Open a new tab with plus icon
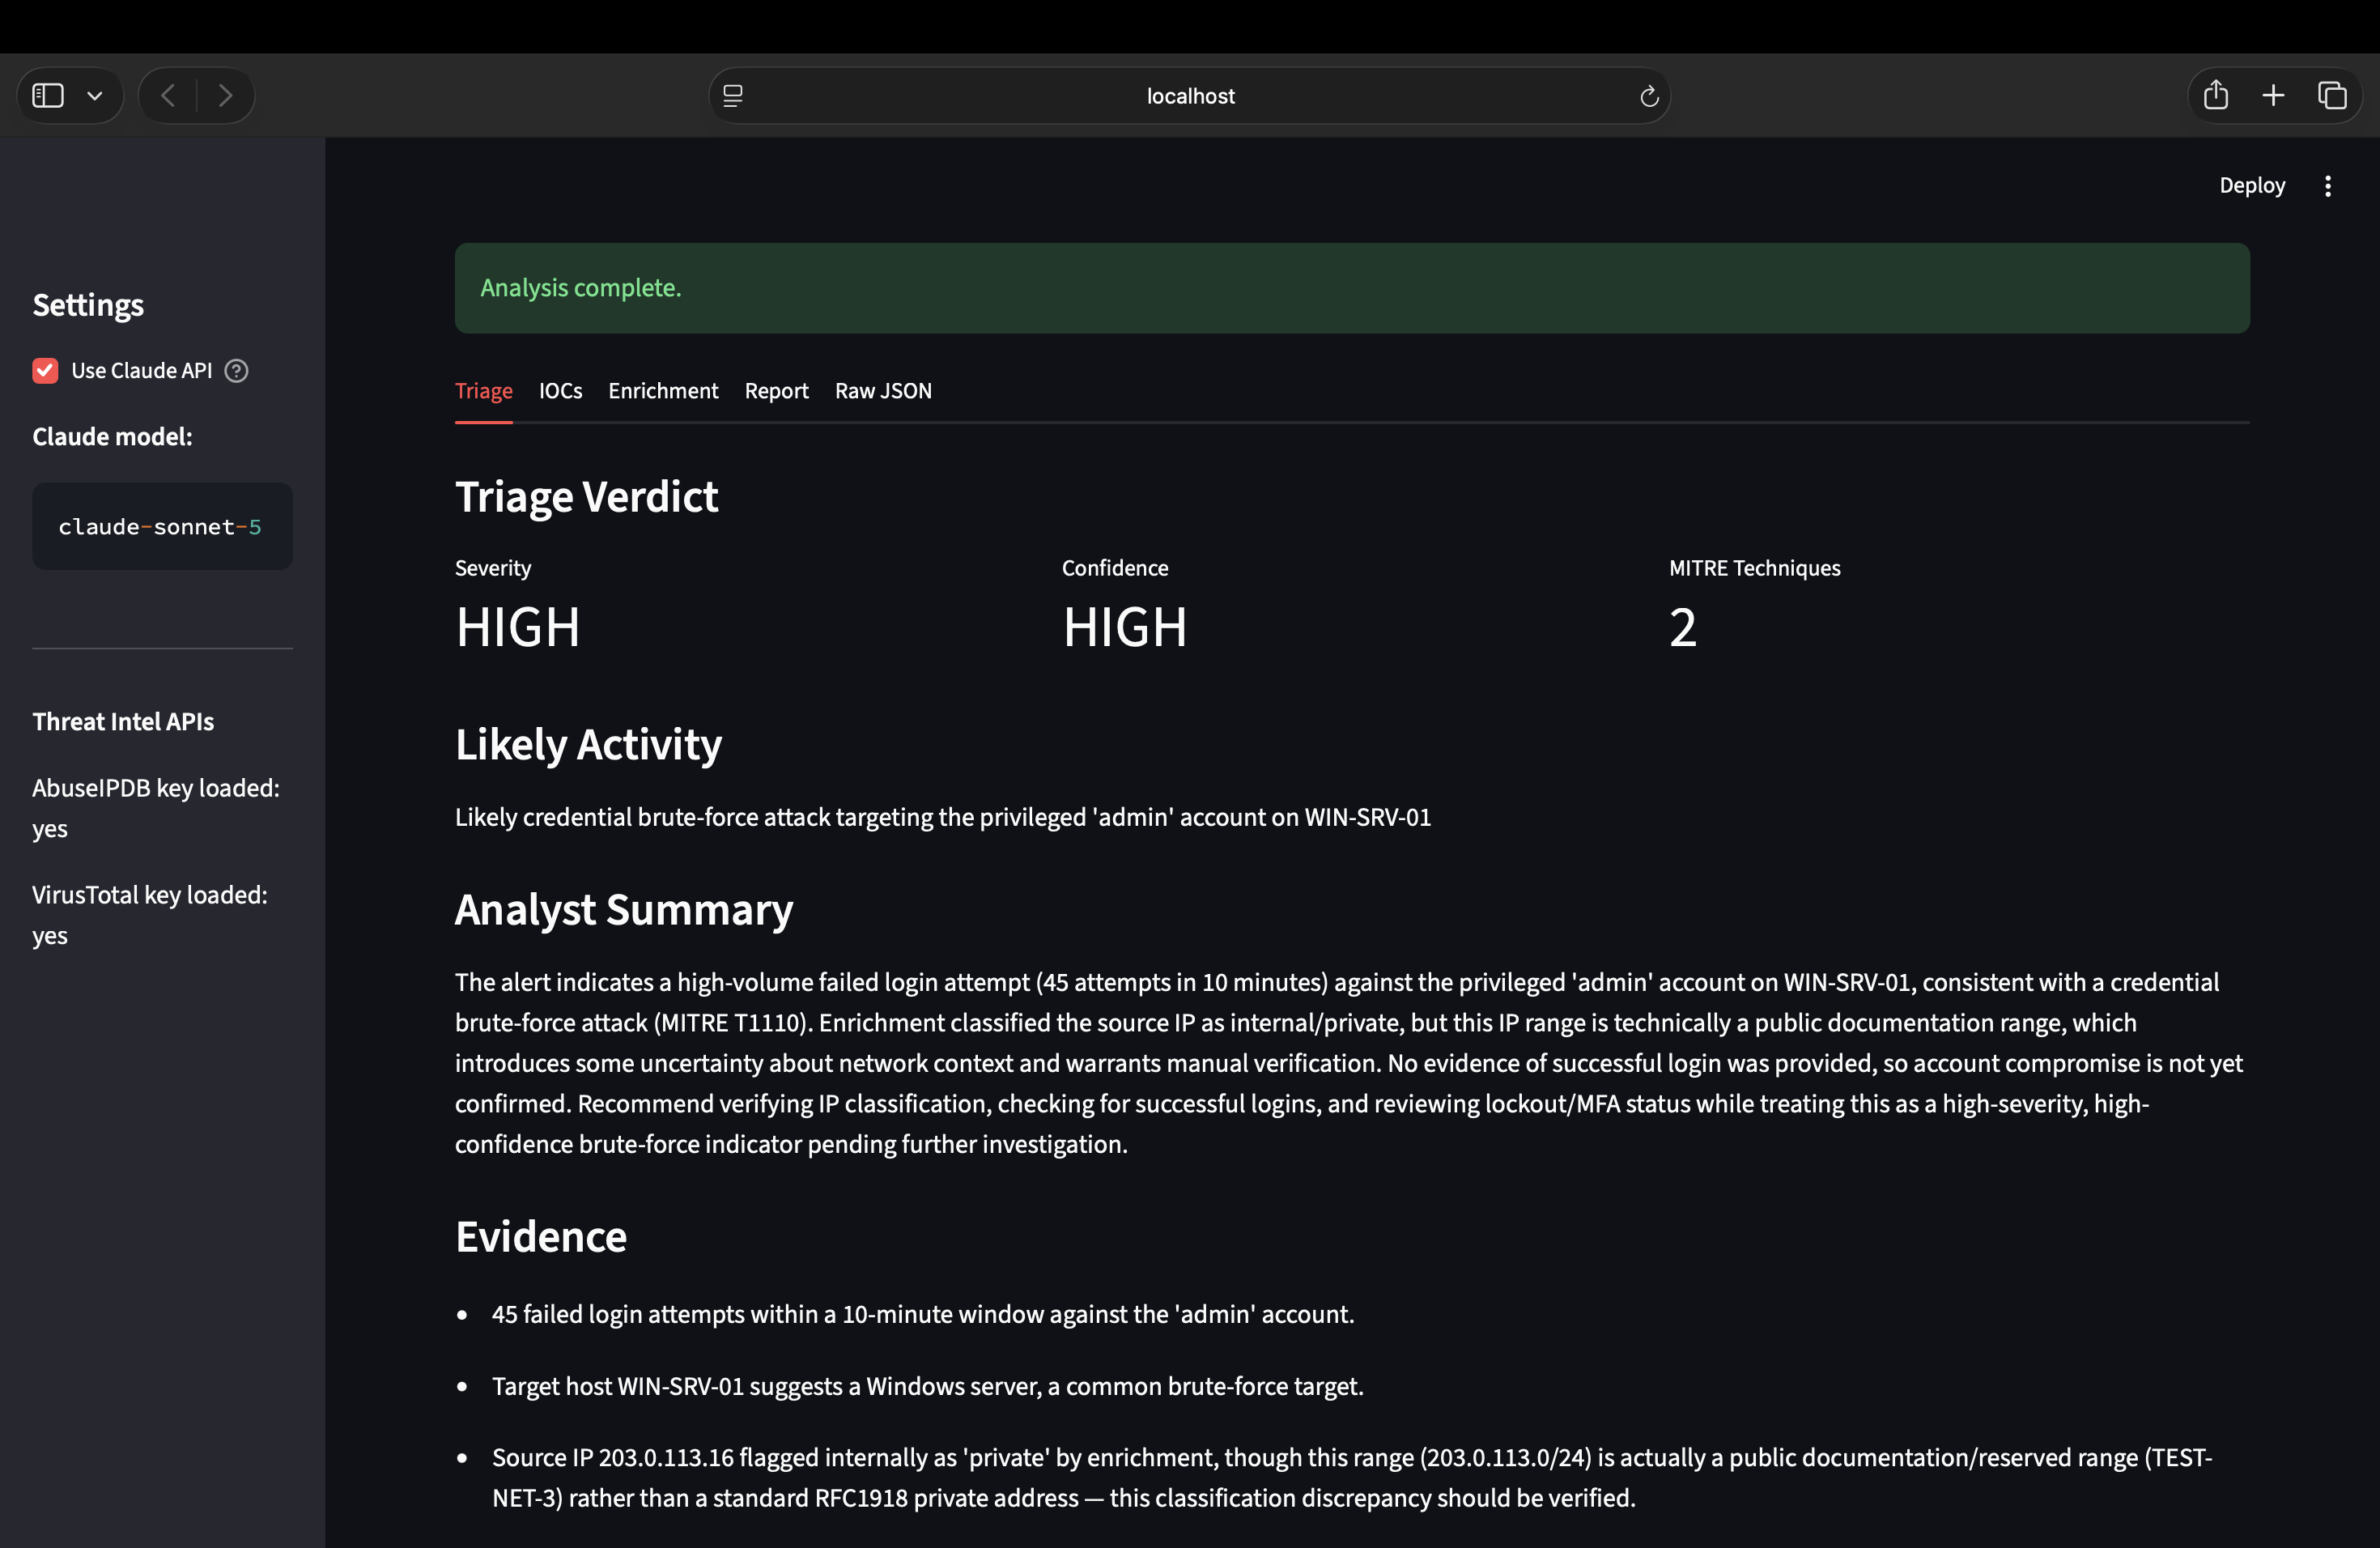2380x1548 pixels. 2273,95
